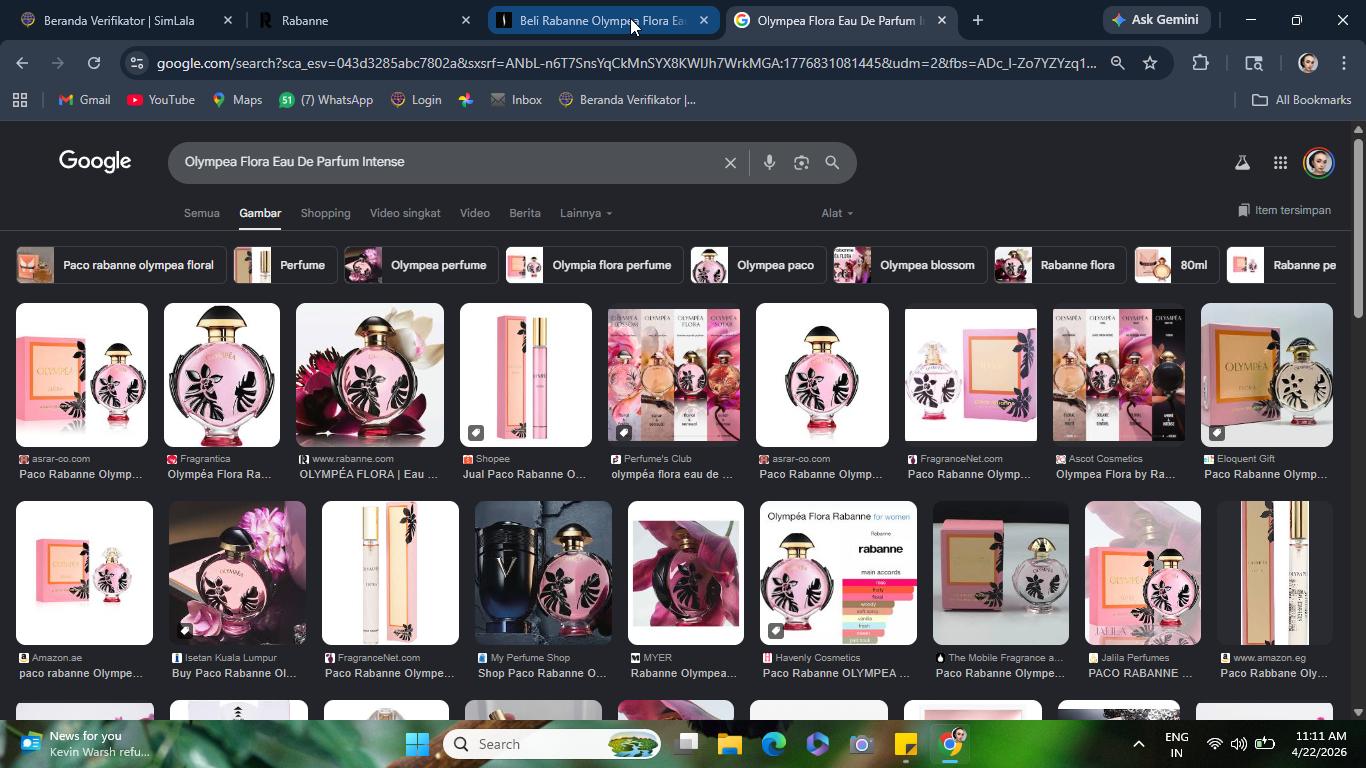Viewport: 1366px width, 768px height.
Task: Open the Chrome three-dot menu
Action: (1344, 63)
